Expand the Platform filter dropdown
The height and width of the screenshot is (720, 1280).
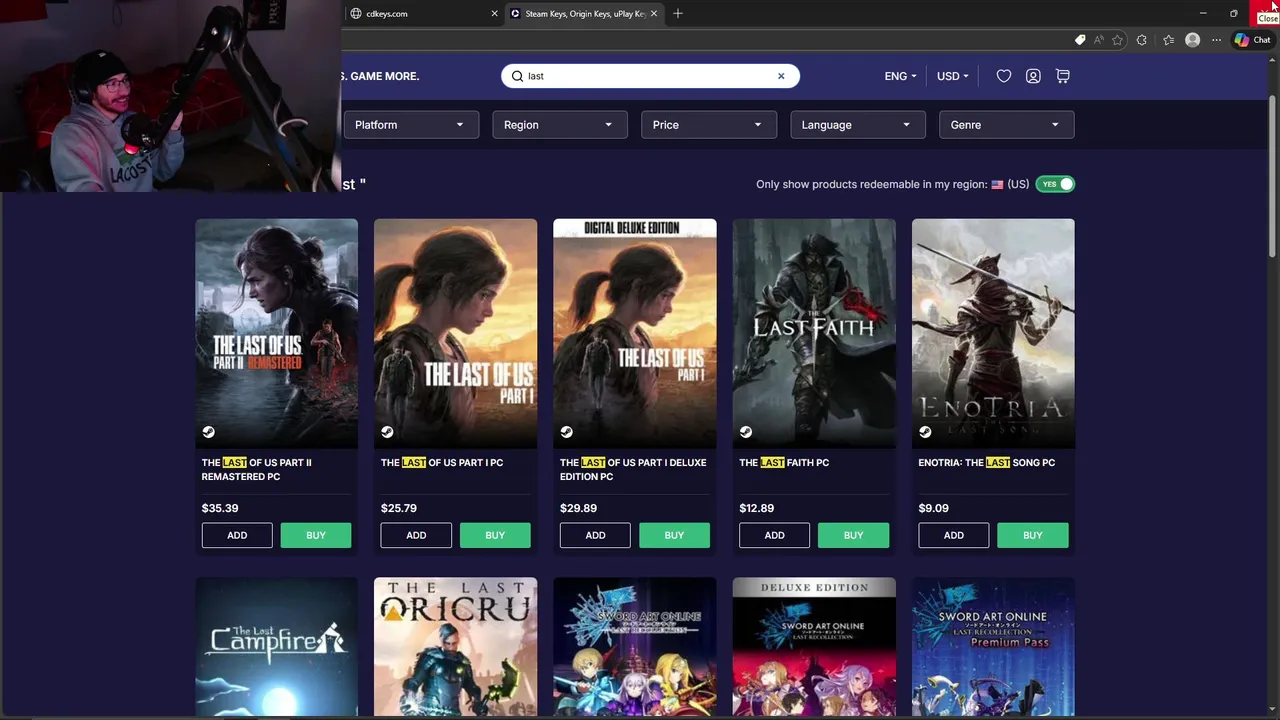410,125
